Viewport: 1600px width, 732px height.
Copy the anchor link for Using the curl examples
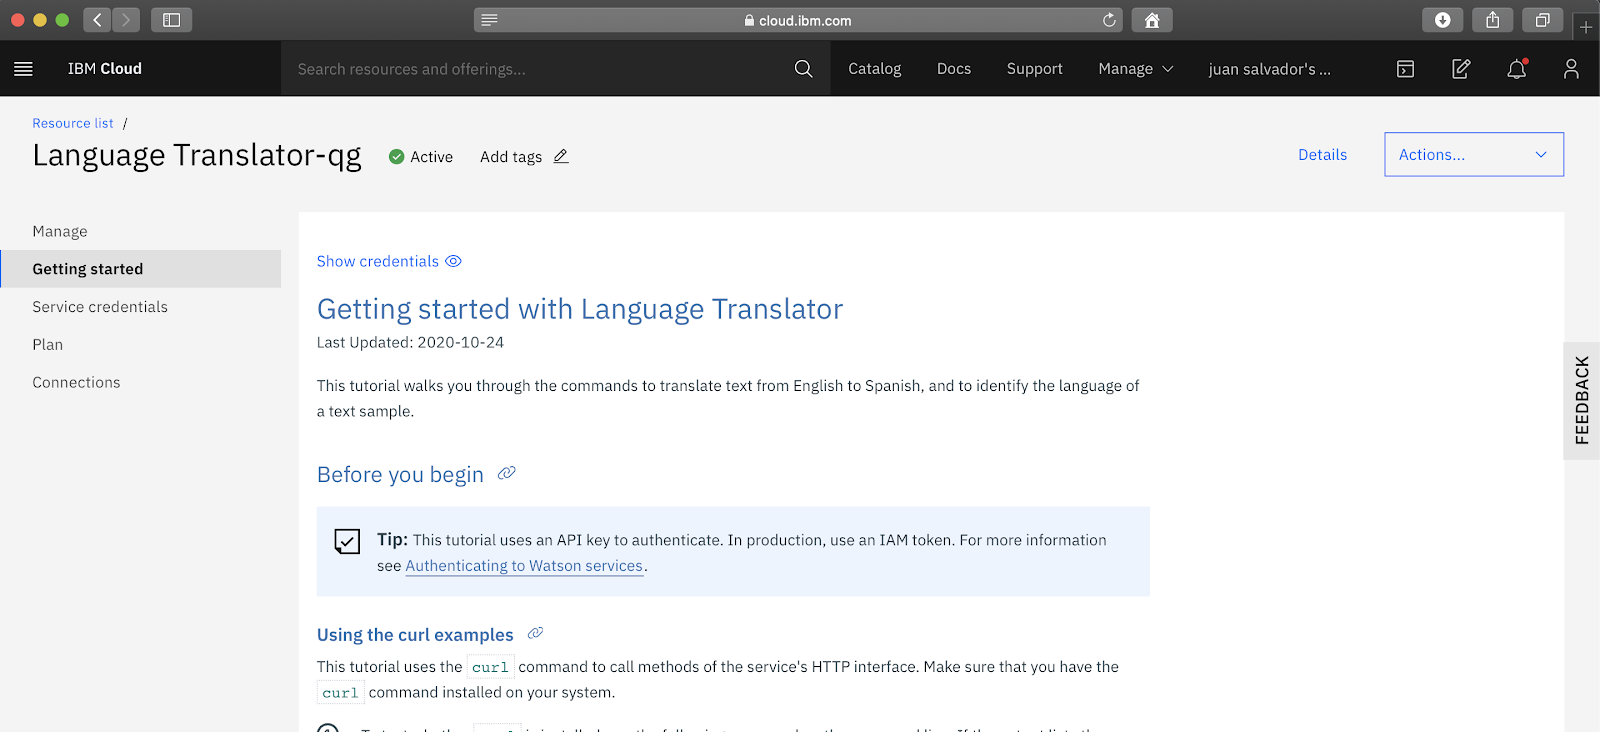click(x=535, y=633)
